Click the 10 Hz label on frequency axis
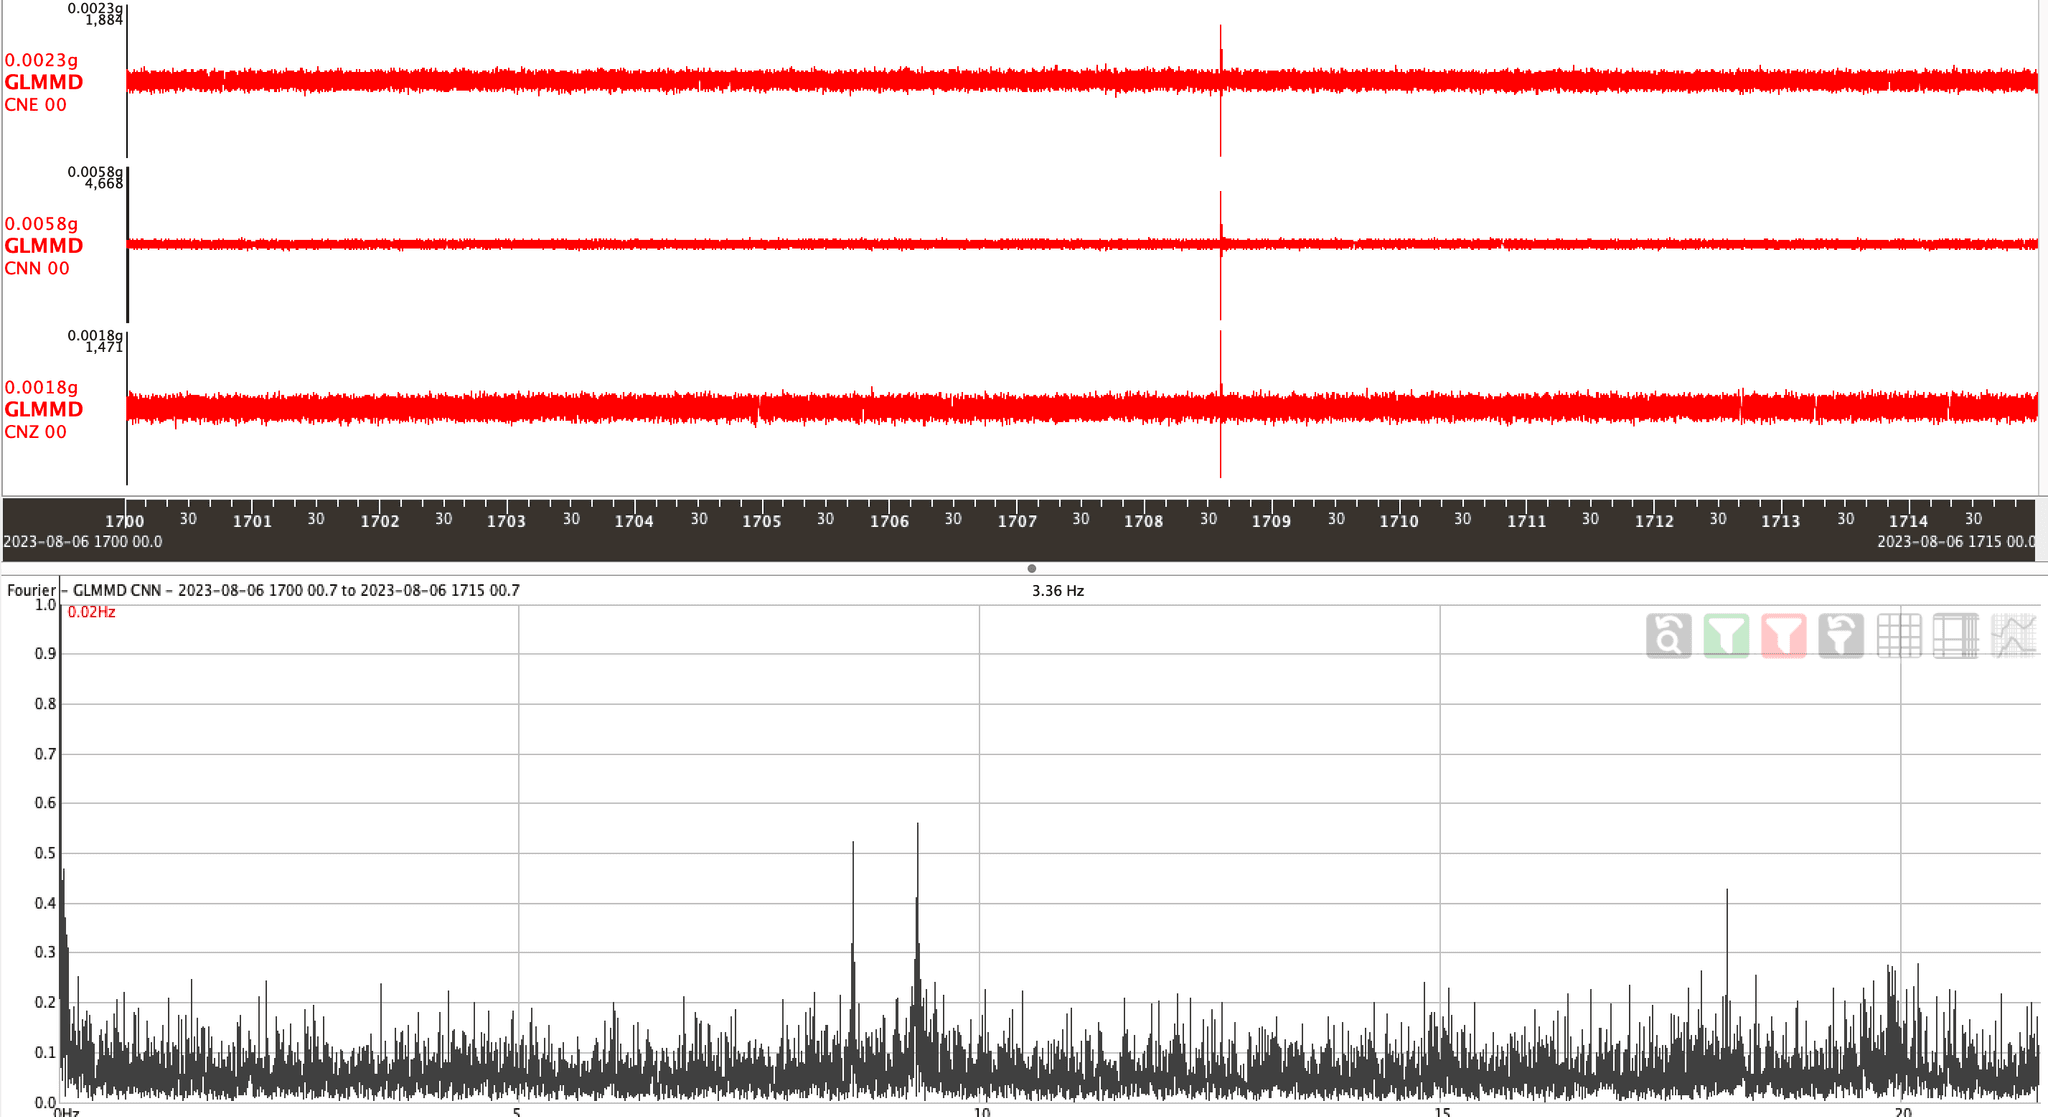 pyautogui.click(x=982, y=1111)
